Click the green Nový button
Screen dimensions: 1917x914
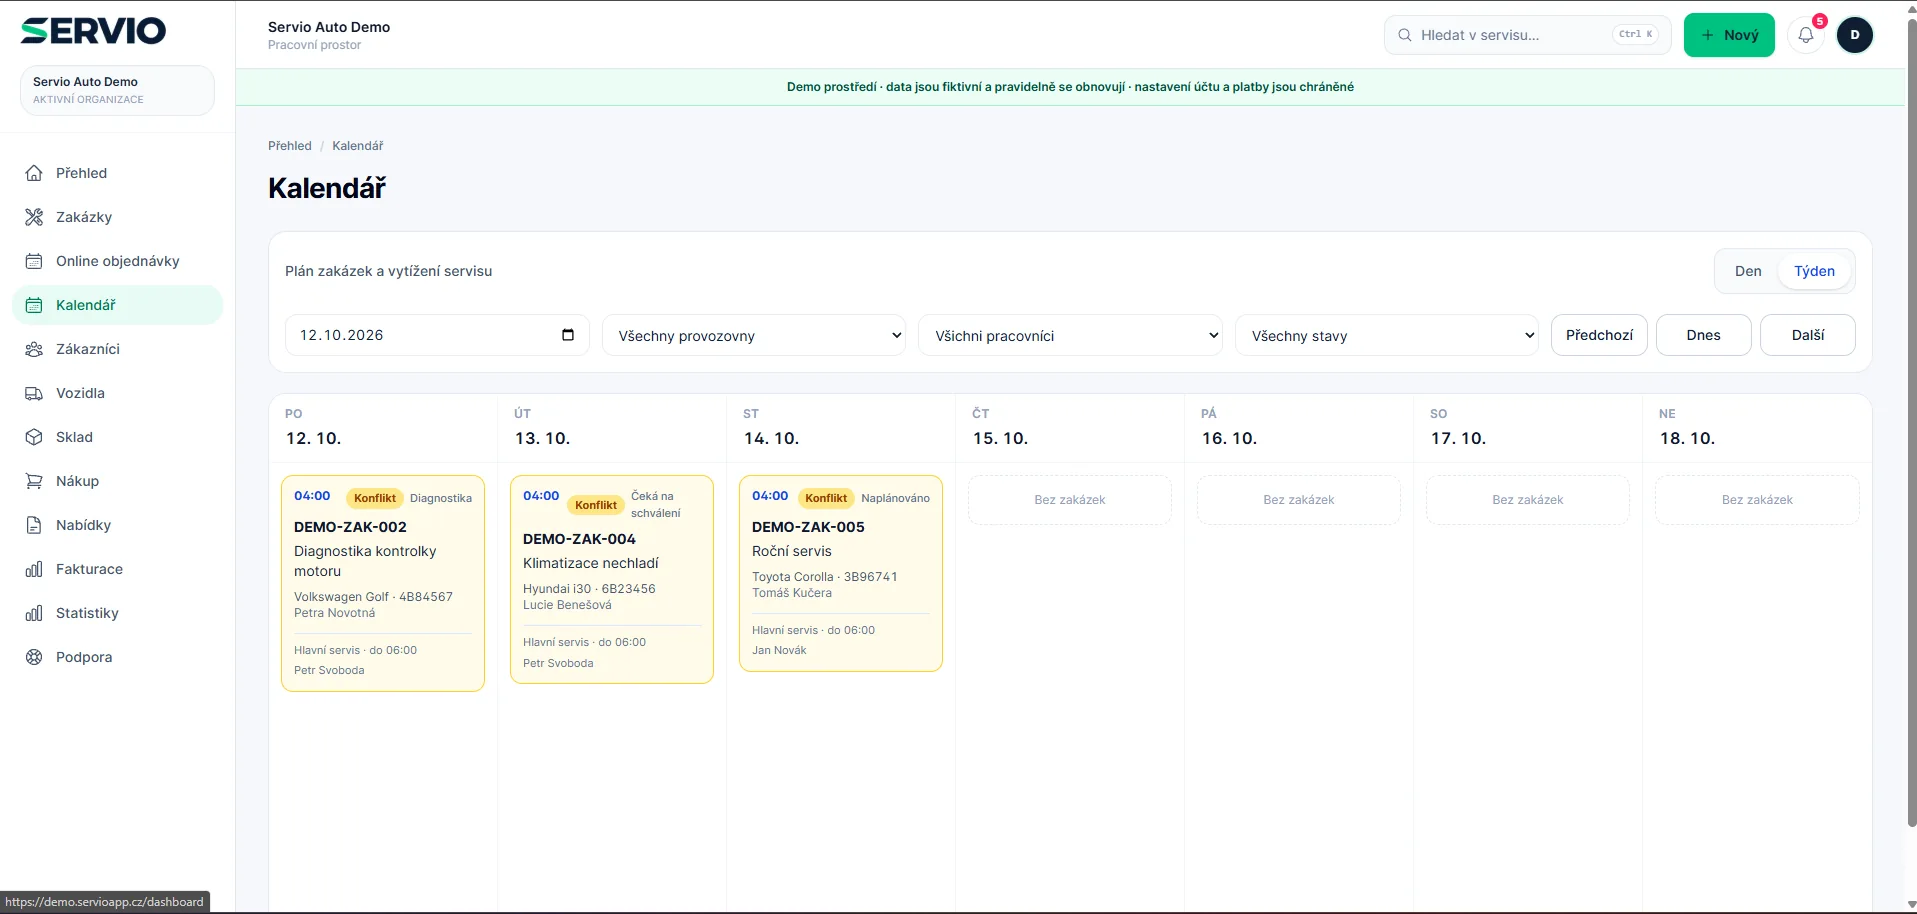point(1729,35)
